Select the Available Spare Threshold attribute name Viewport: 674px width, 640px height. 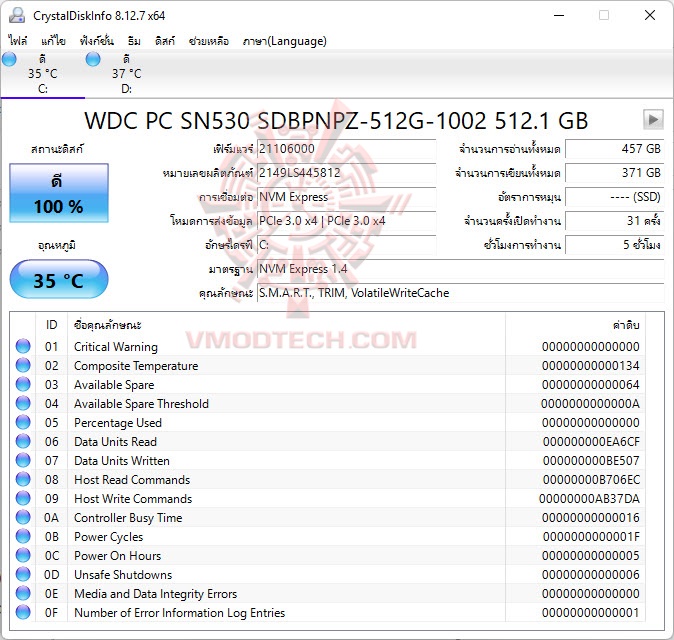(x=141, y=404)
